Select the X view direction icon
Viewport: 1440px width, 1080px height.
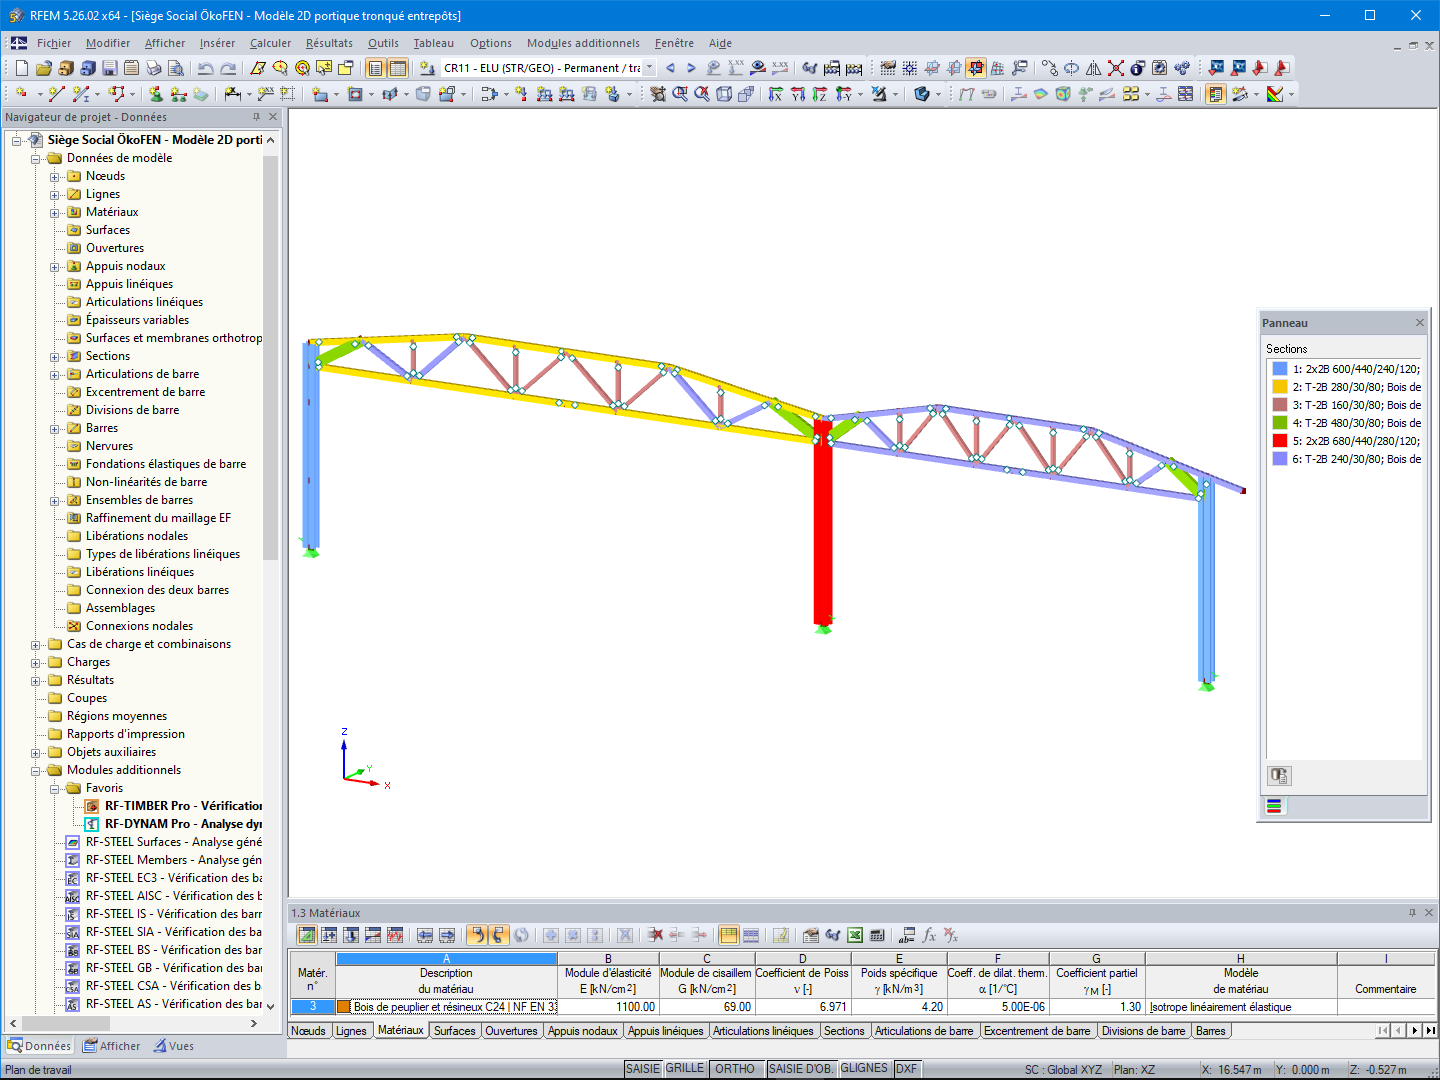[x=775, y=94]
